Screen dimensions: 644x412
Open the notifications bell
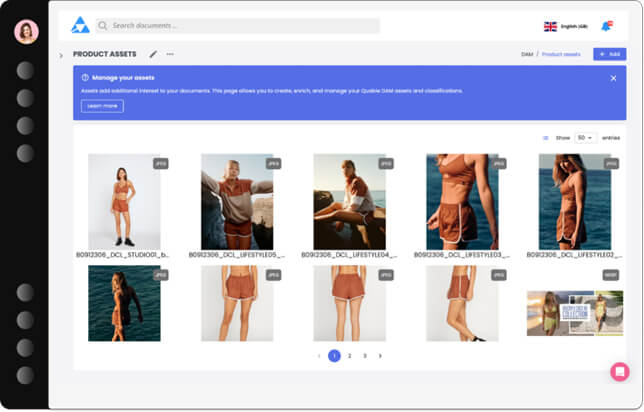point(607,26)
